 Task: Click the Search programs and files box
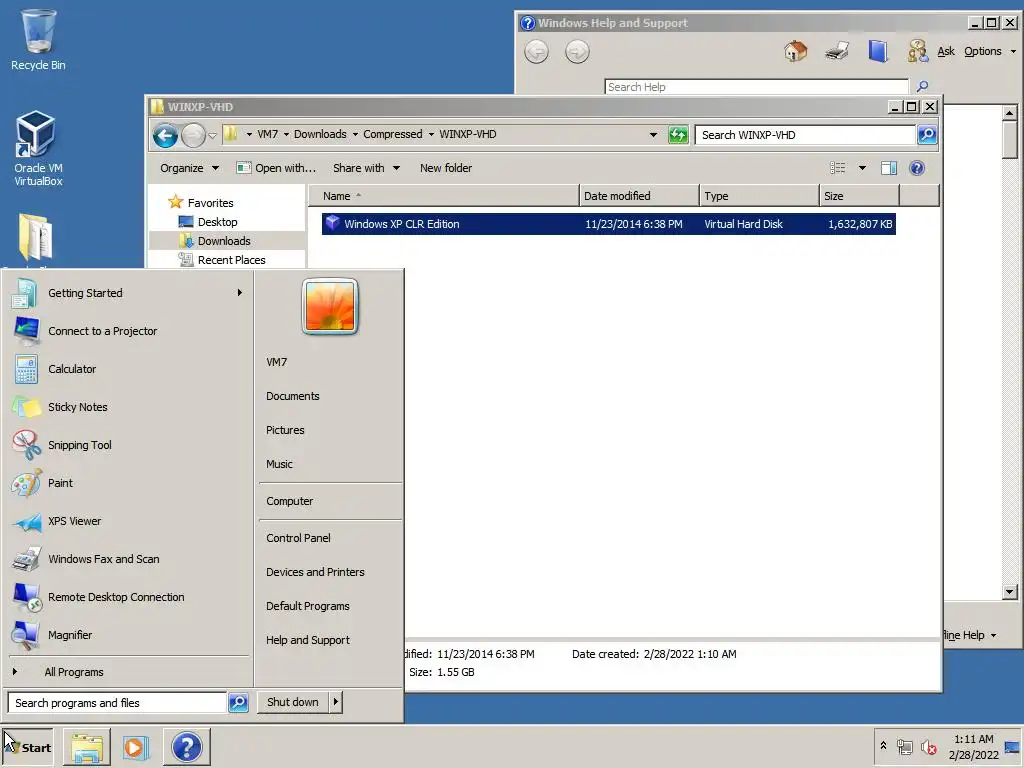click(x=116, y=703)
